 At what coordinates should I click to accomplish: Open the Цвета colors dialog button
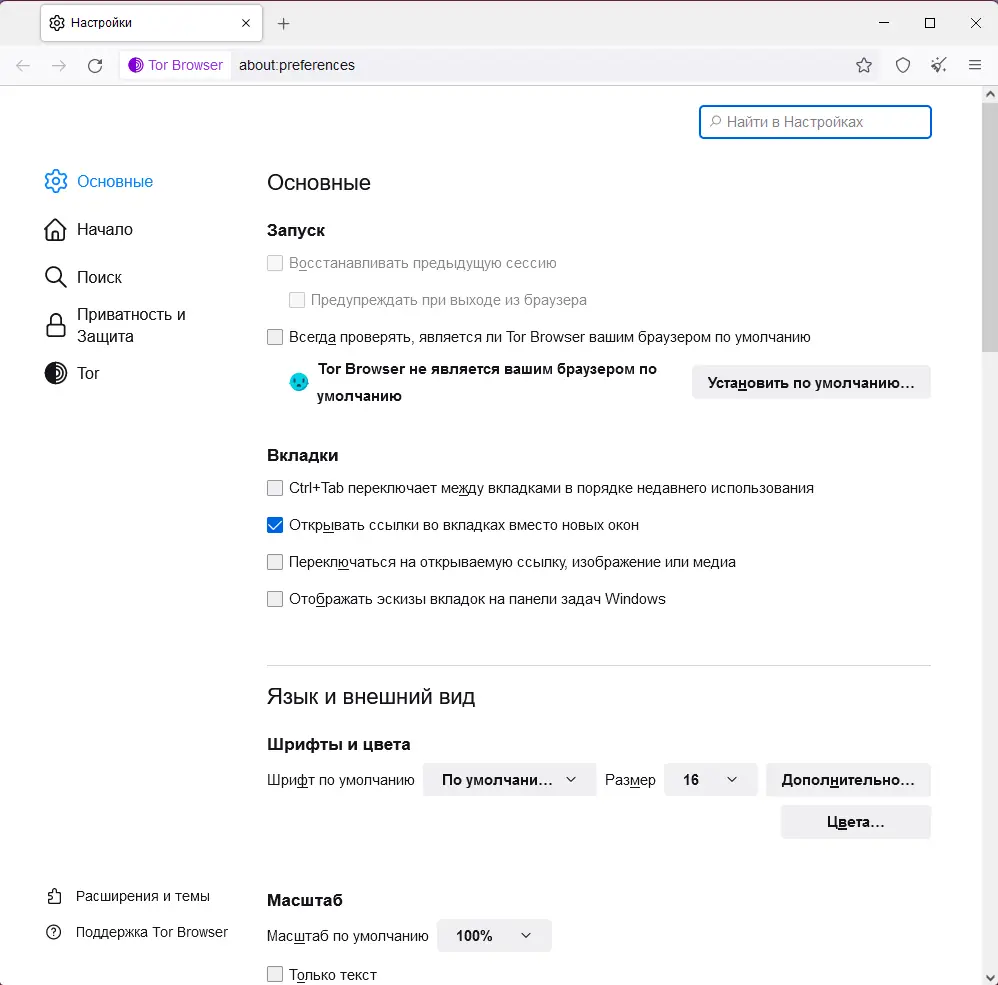coord(855,822)
